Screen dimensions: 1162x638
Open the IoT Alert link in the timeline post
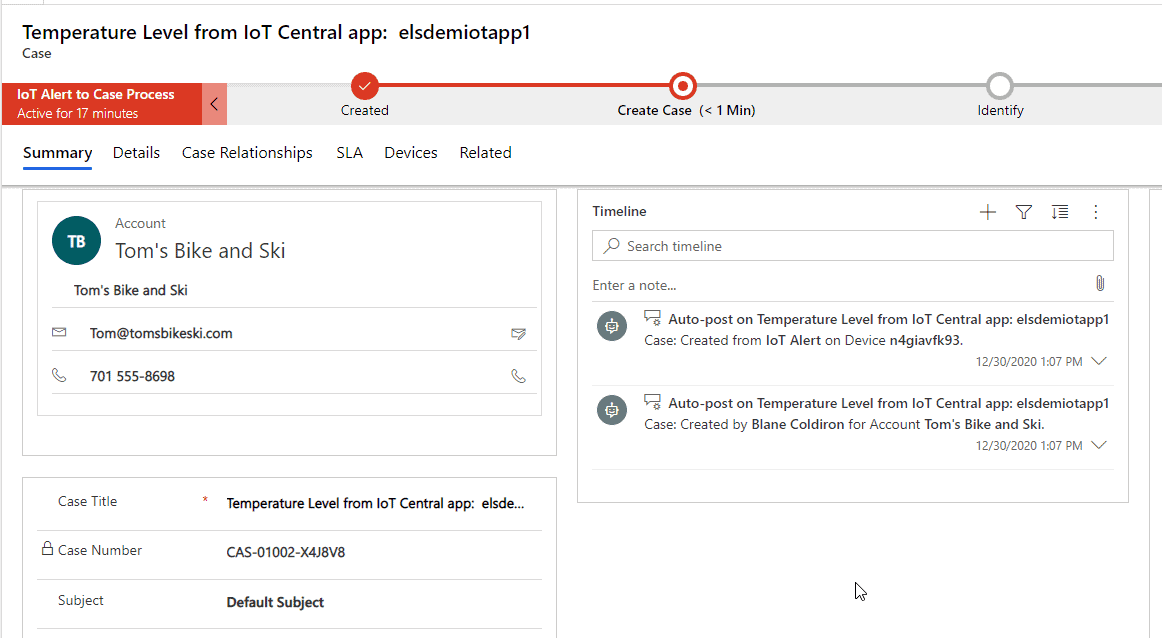tap(793, 341)
